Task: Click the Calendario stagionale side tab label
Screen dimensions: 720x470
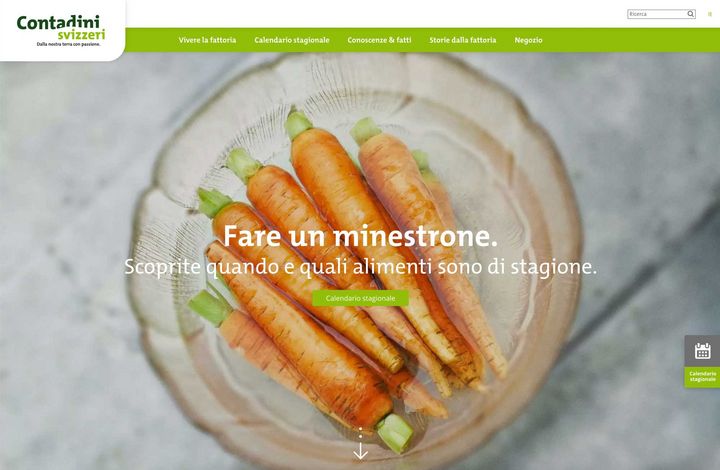Action: pyautogui.click(x=702, y=377)
